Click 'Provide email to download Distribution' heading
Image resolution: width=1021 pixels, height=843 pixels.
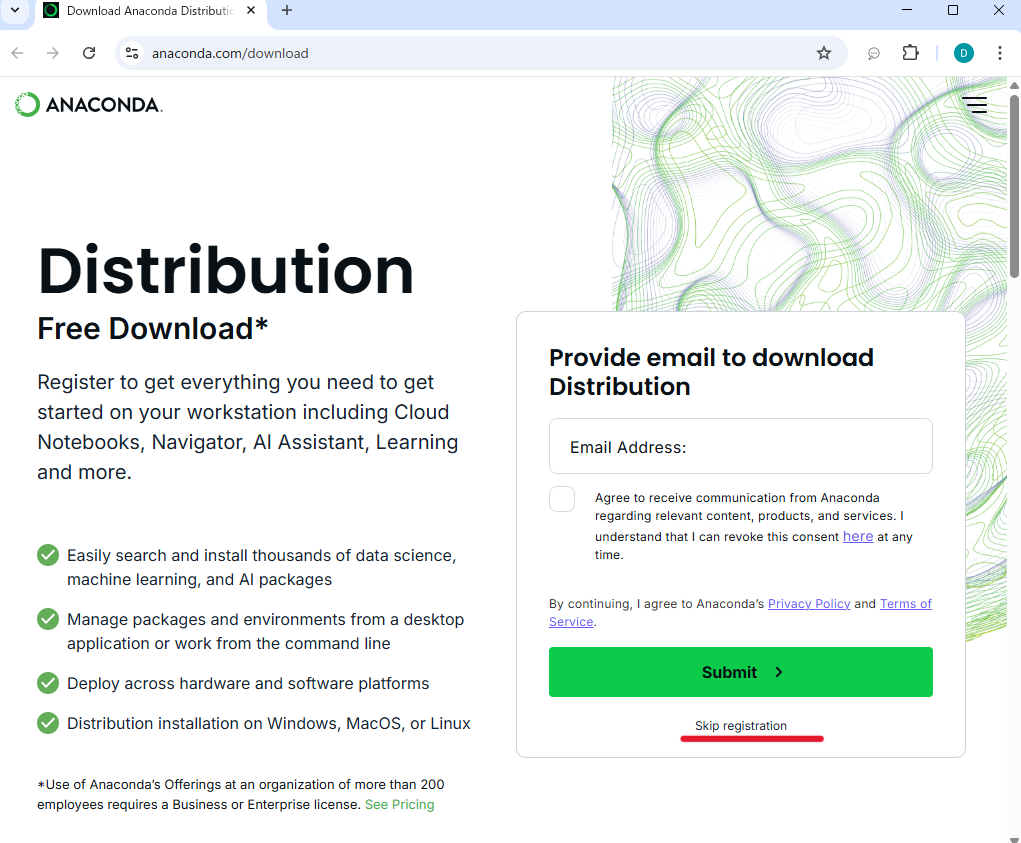click(x=711, y=372)
